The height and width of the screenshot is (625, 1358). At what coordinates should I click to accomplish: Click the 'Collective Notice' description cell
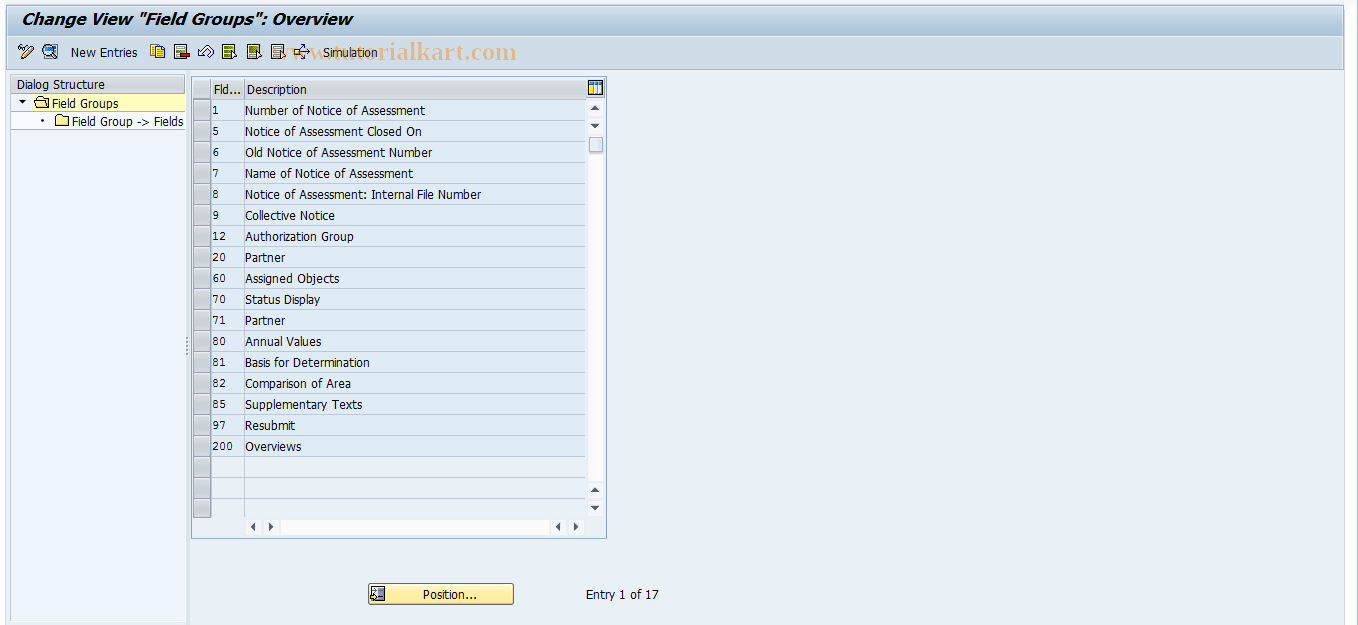(415, 215)
